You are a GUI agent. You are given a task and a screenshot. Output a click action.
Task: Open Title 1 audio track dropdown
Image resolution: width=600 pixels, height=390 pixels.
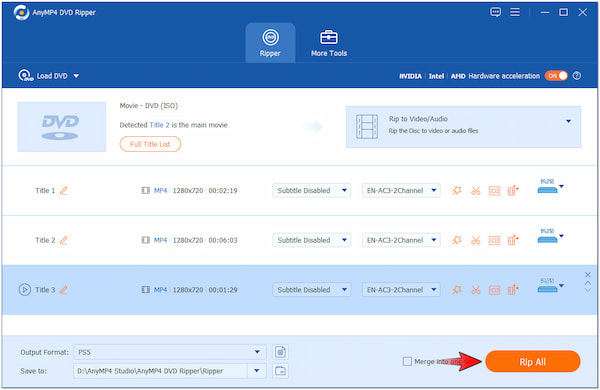point(401,191)
